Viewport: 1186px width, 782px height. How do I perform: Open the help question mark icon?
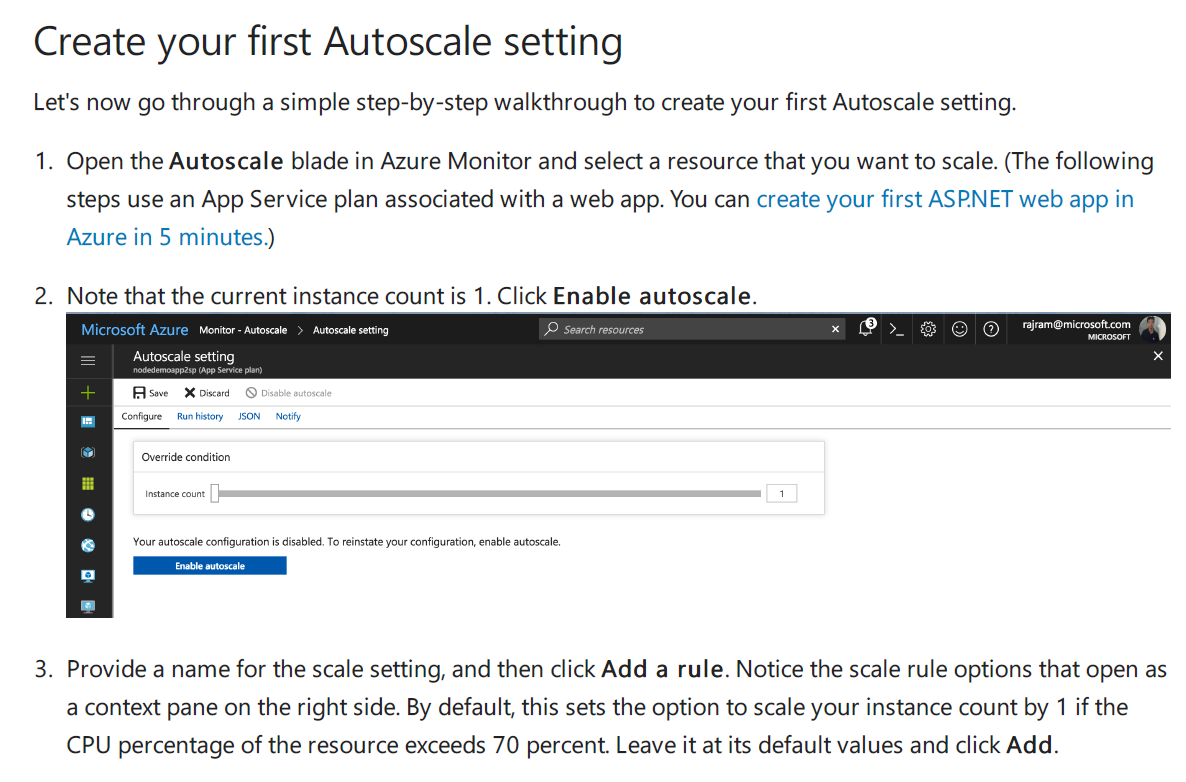[x=991, y=329]
